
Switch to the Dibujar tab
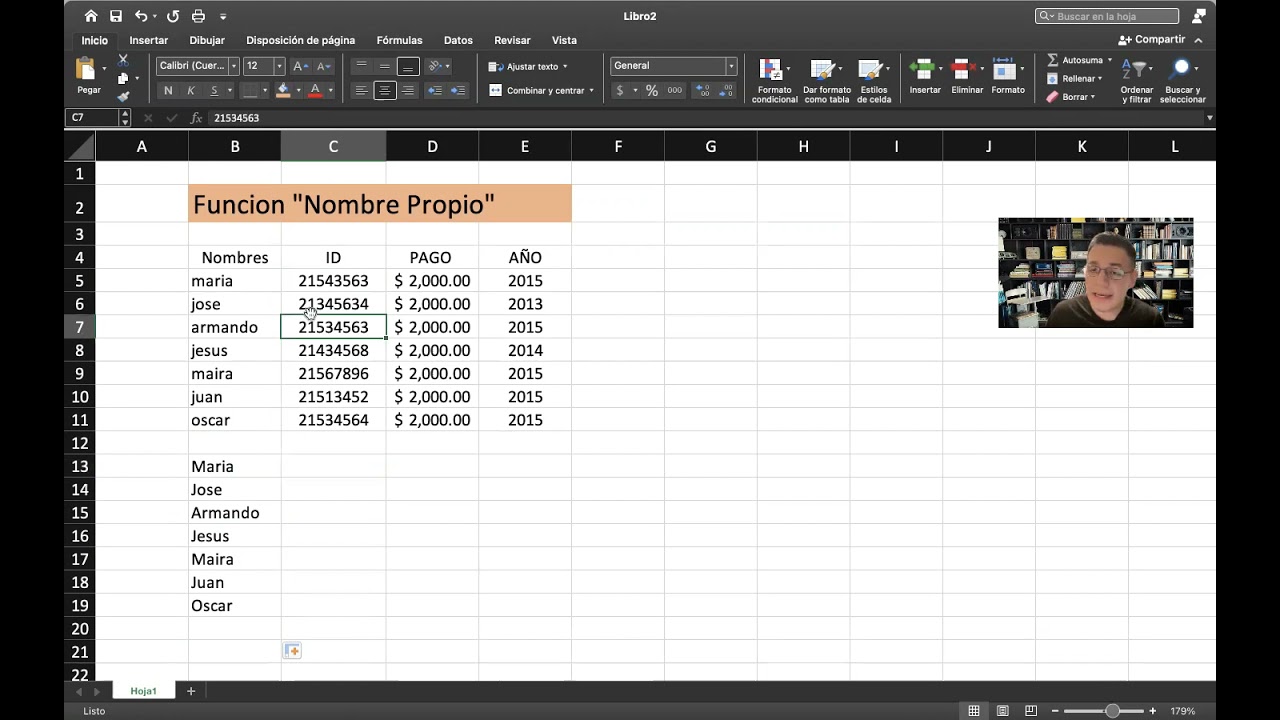[x=207, y=40]
